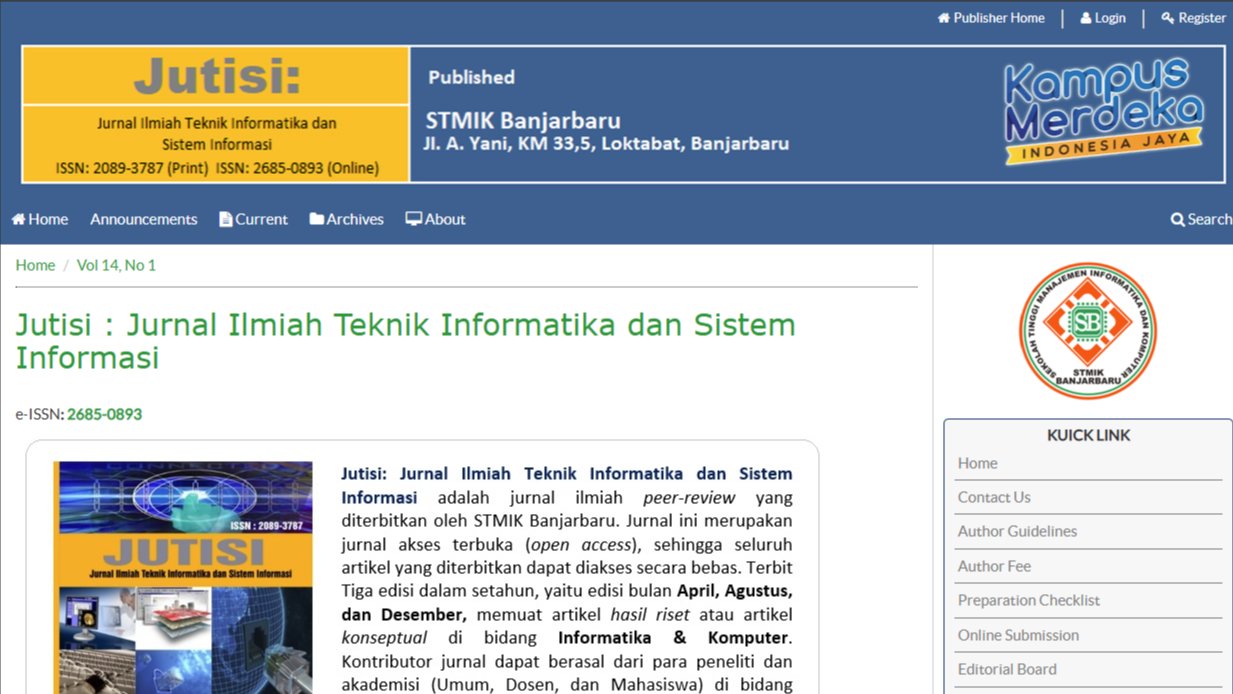Open the Vol 14, No 1 breadcrumb
Image resolution: width=1233 pixels, height=694 pixels.
tap(116, 265)
